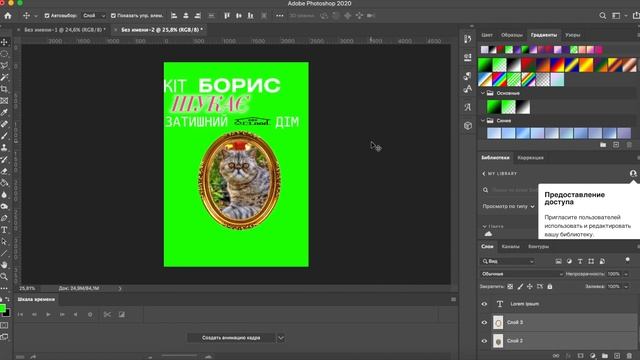This screenshot has height=360, width=640.
Task: Click Создать анимацию кадра button
Action: tap(231, 338)
